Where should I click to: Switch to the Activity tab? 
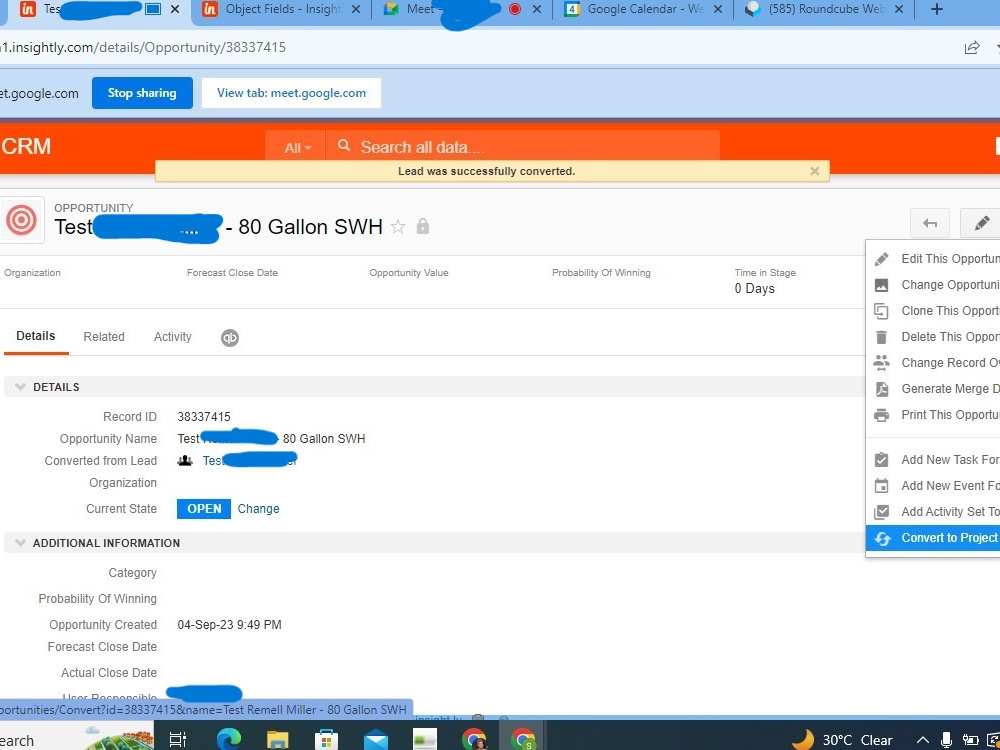point(172,337)
